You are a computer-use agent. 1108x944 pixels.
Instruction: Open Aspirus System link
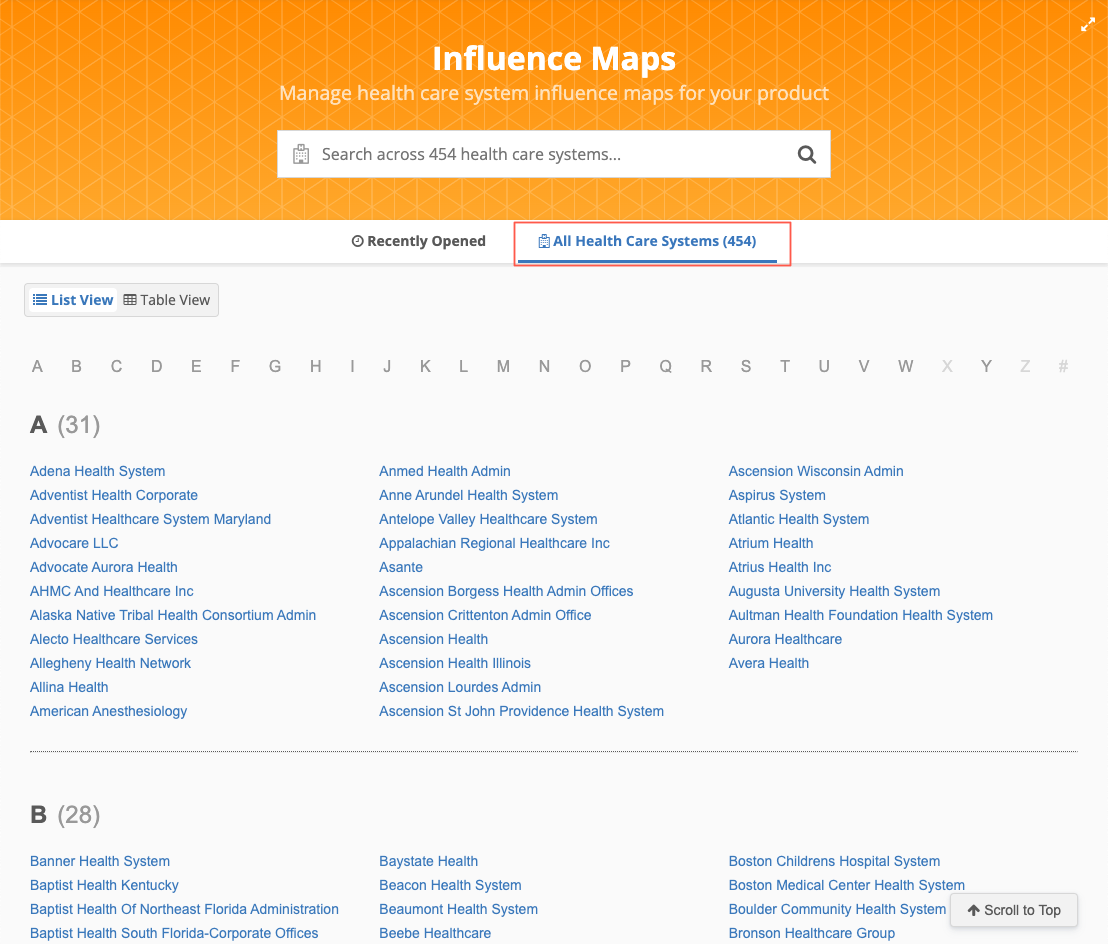(x=777, y=495)
